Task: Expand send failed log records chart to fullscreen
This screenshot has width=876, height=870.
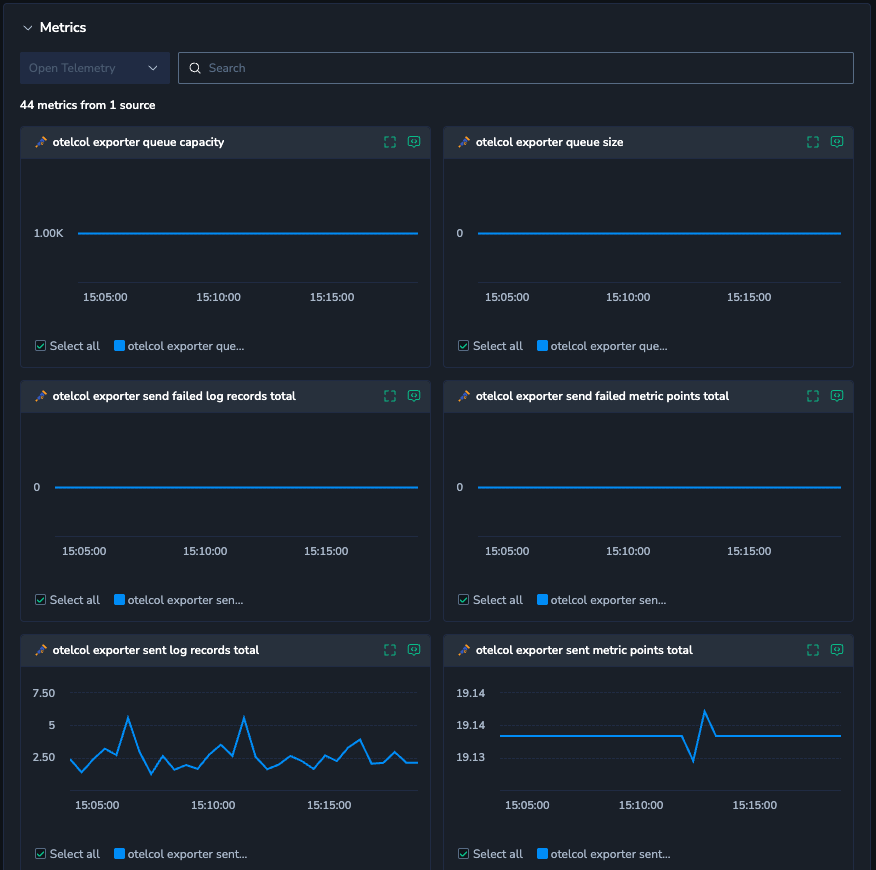Action: click(390, 396)
